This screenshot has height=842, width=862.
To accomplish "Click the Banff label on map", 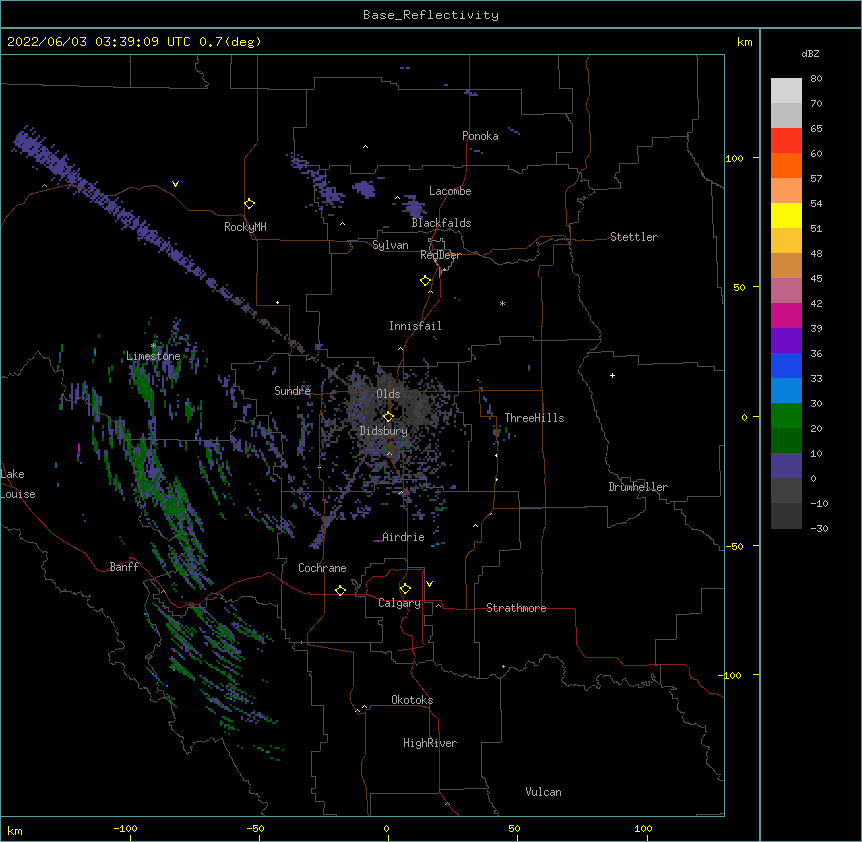I will click(124, 567).
